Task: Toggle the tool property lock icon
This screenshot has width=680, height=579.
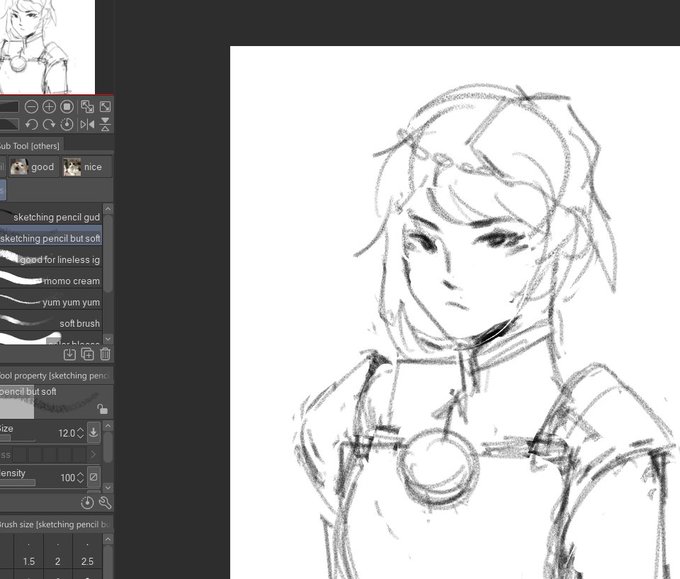Action: tap(102, 409)
